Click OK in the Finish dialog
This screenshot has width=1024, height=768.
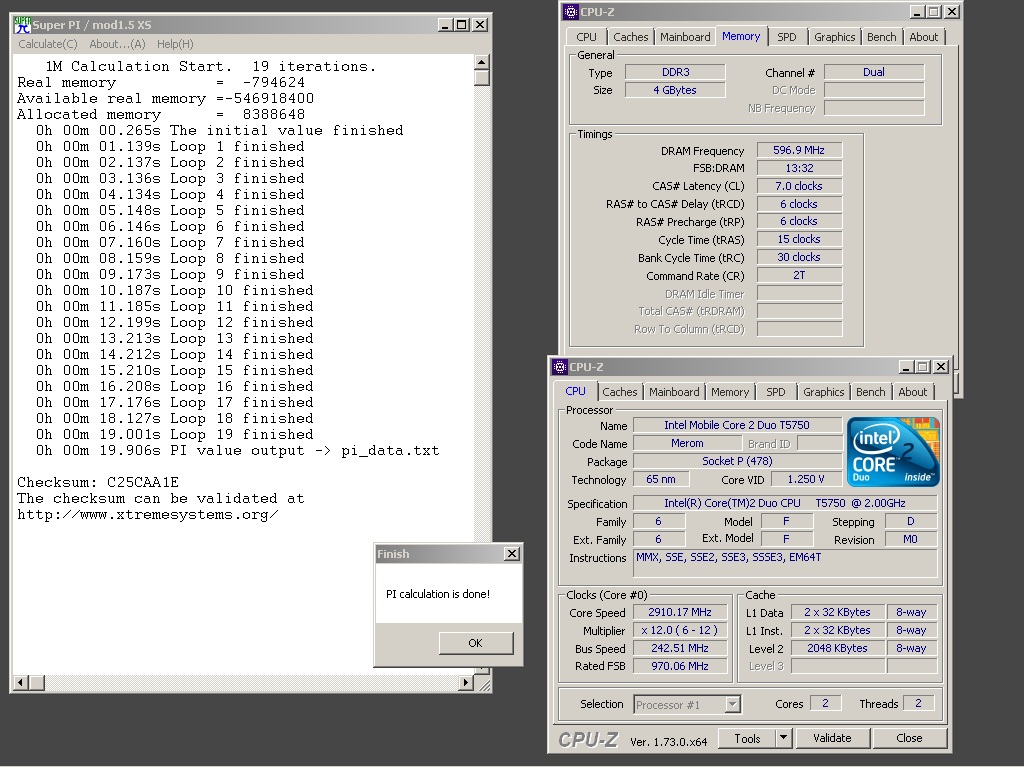click(x=475, y=643)
